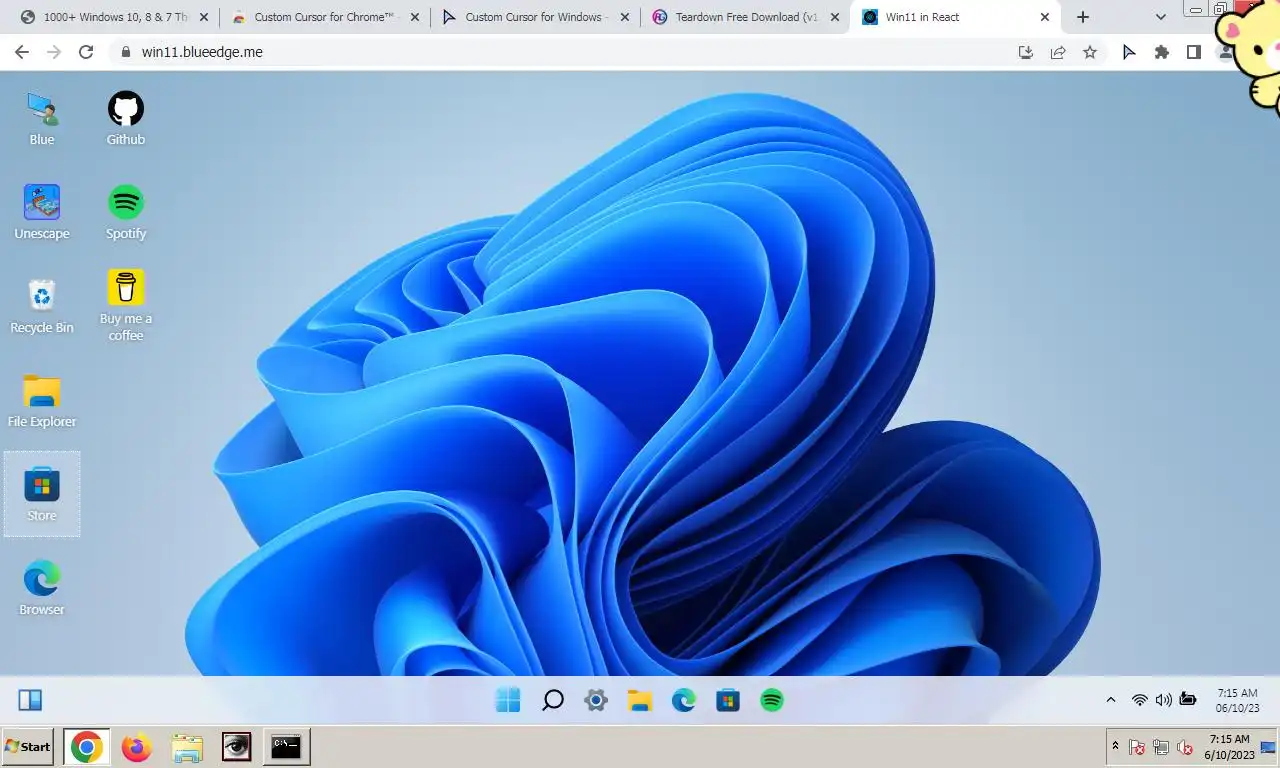Click the volume icon in Win11 tray
The image size is (1280, 768).
1163,700
